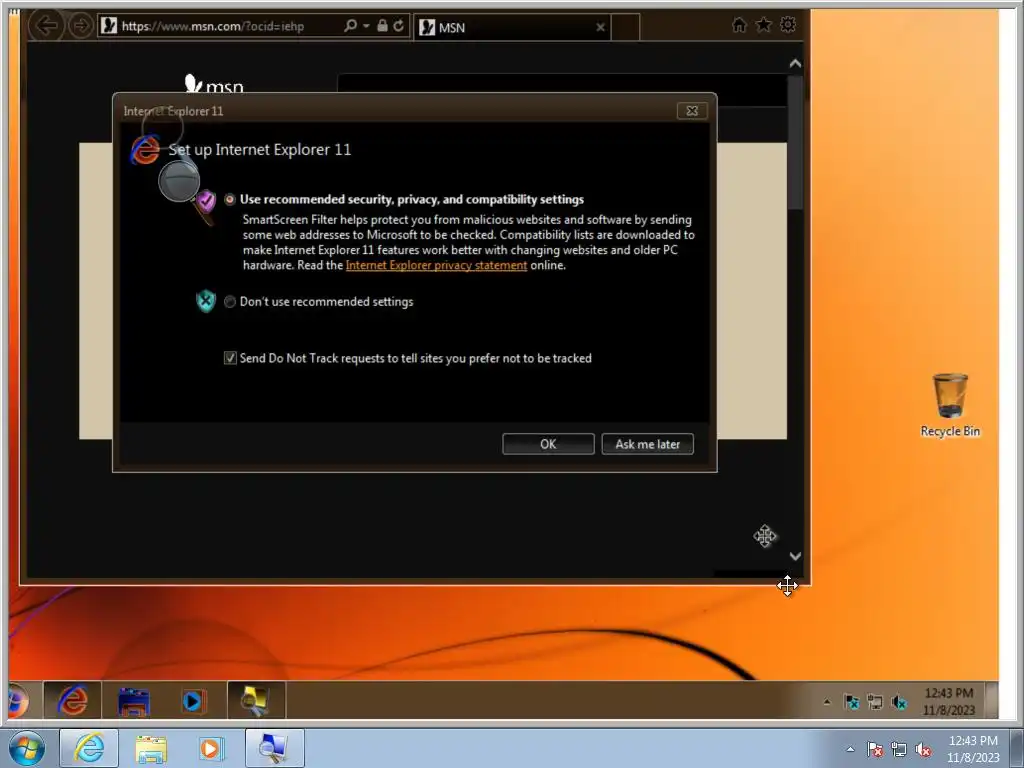Click the Ask me later button
This screenshot has height=768, width=1024.
[647, 444]
